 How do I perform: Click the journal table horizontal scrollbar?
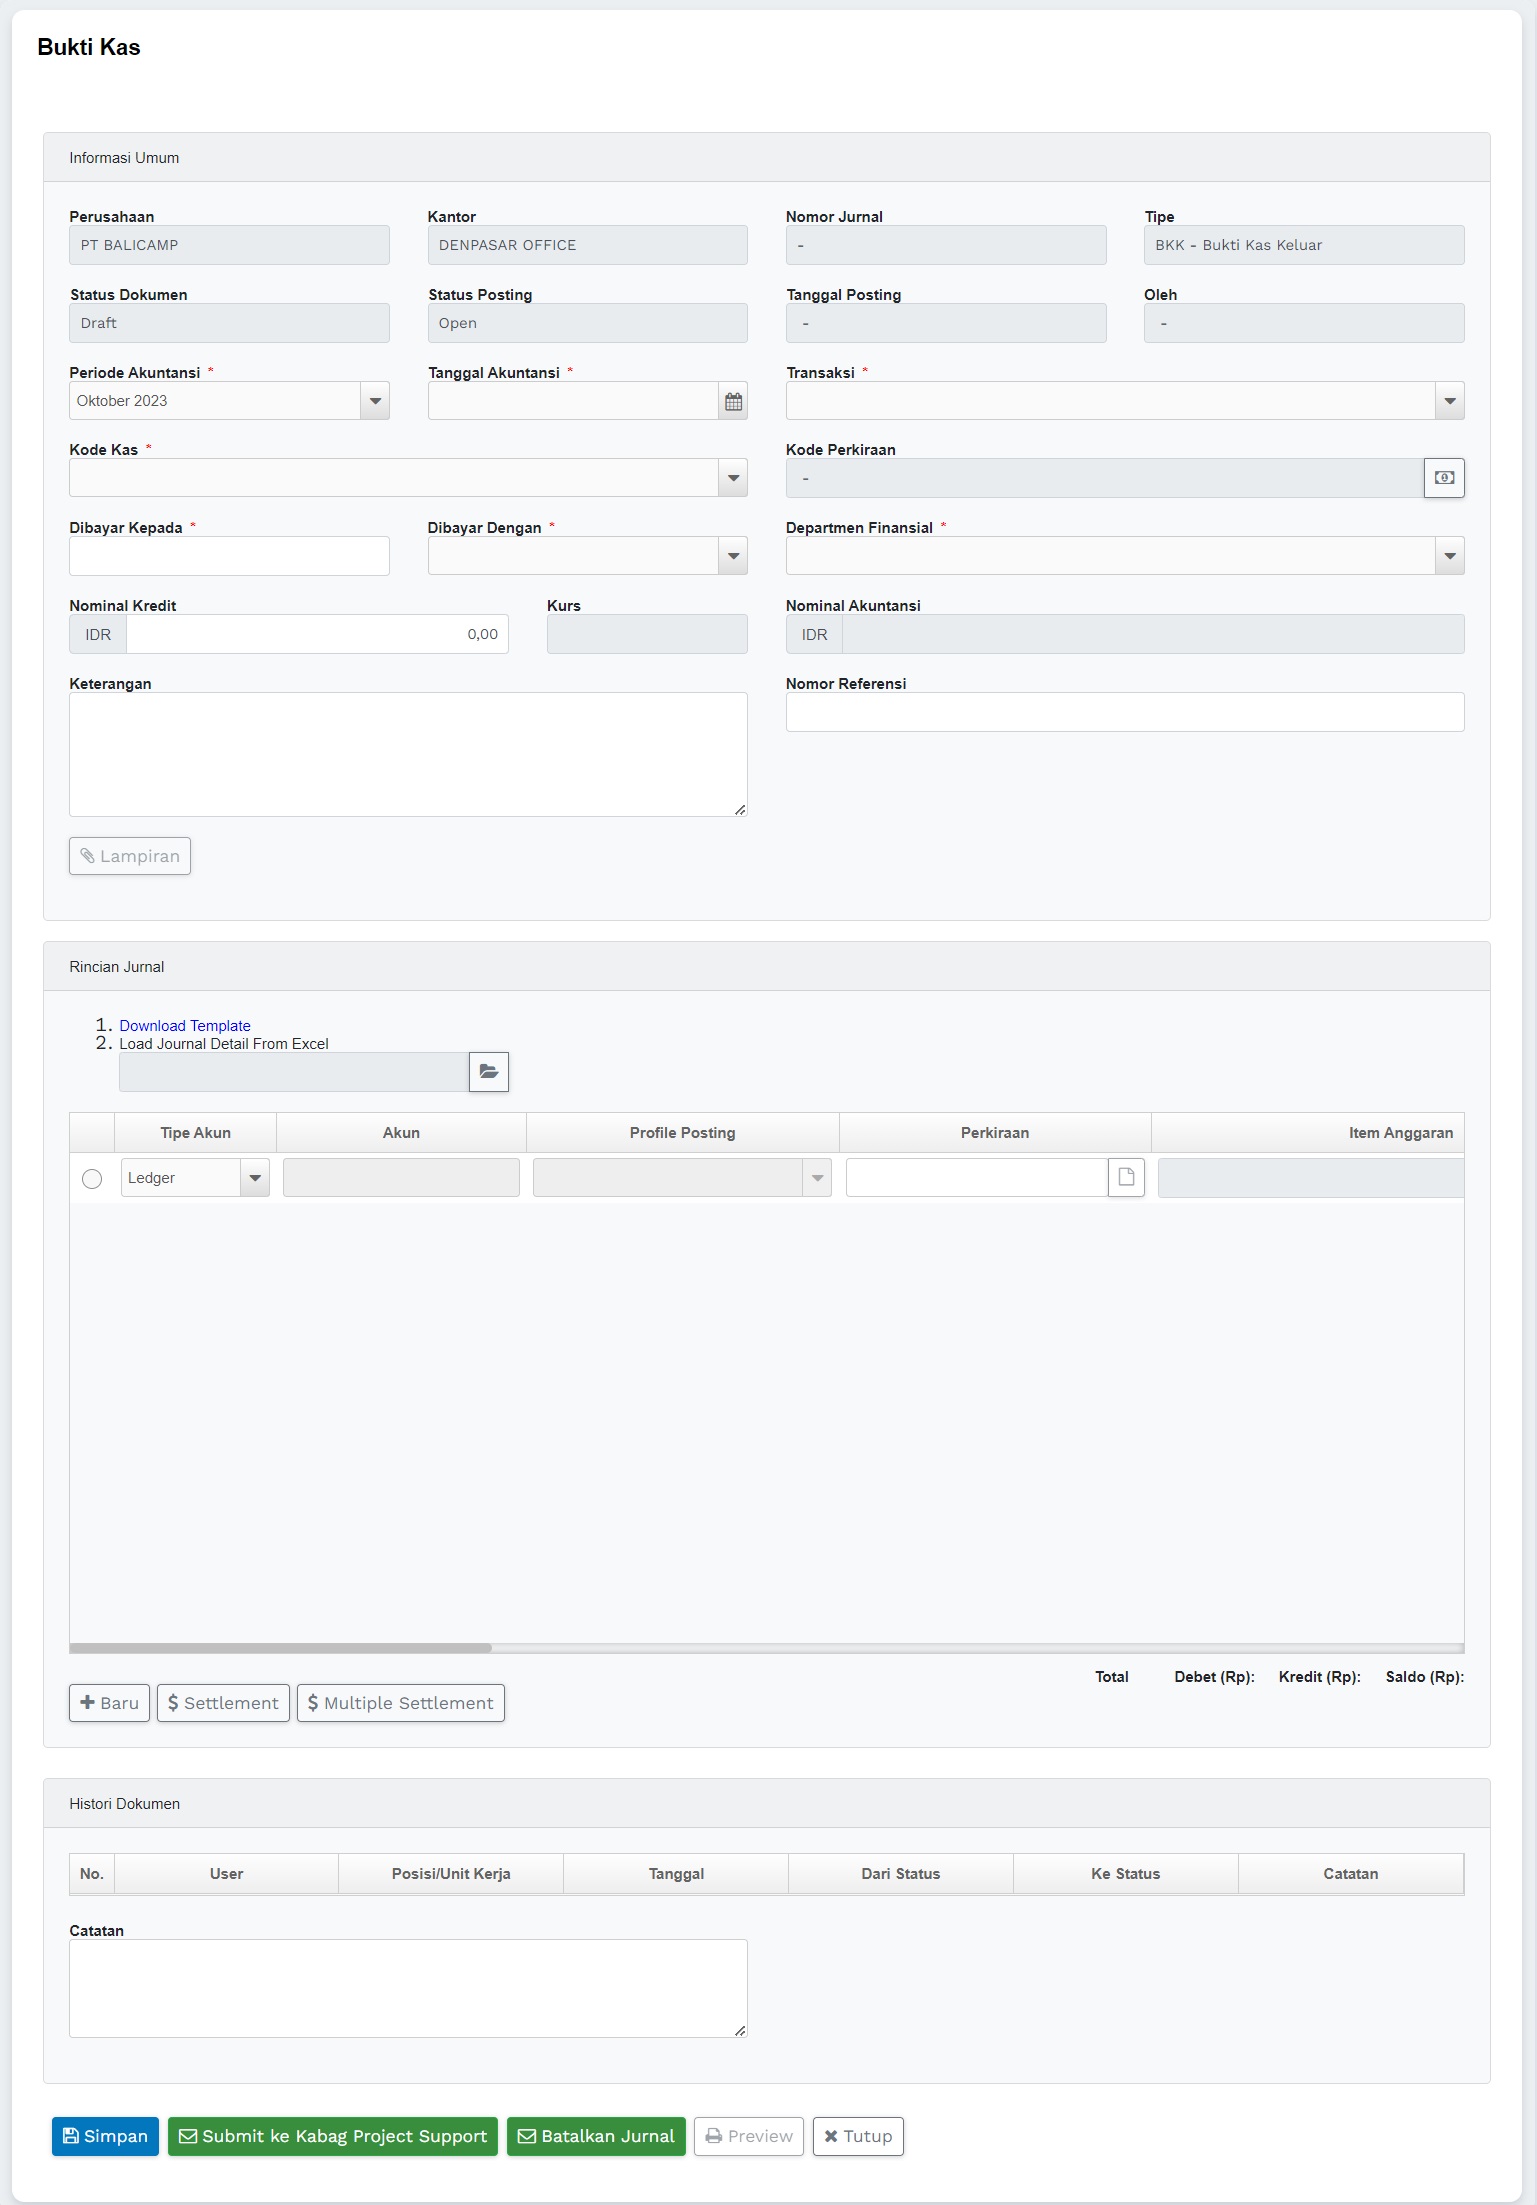coord(281,1648)
